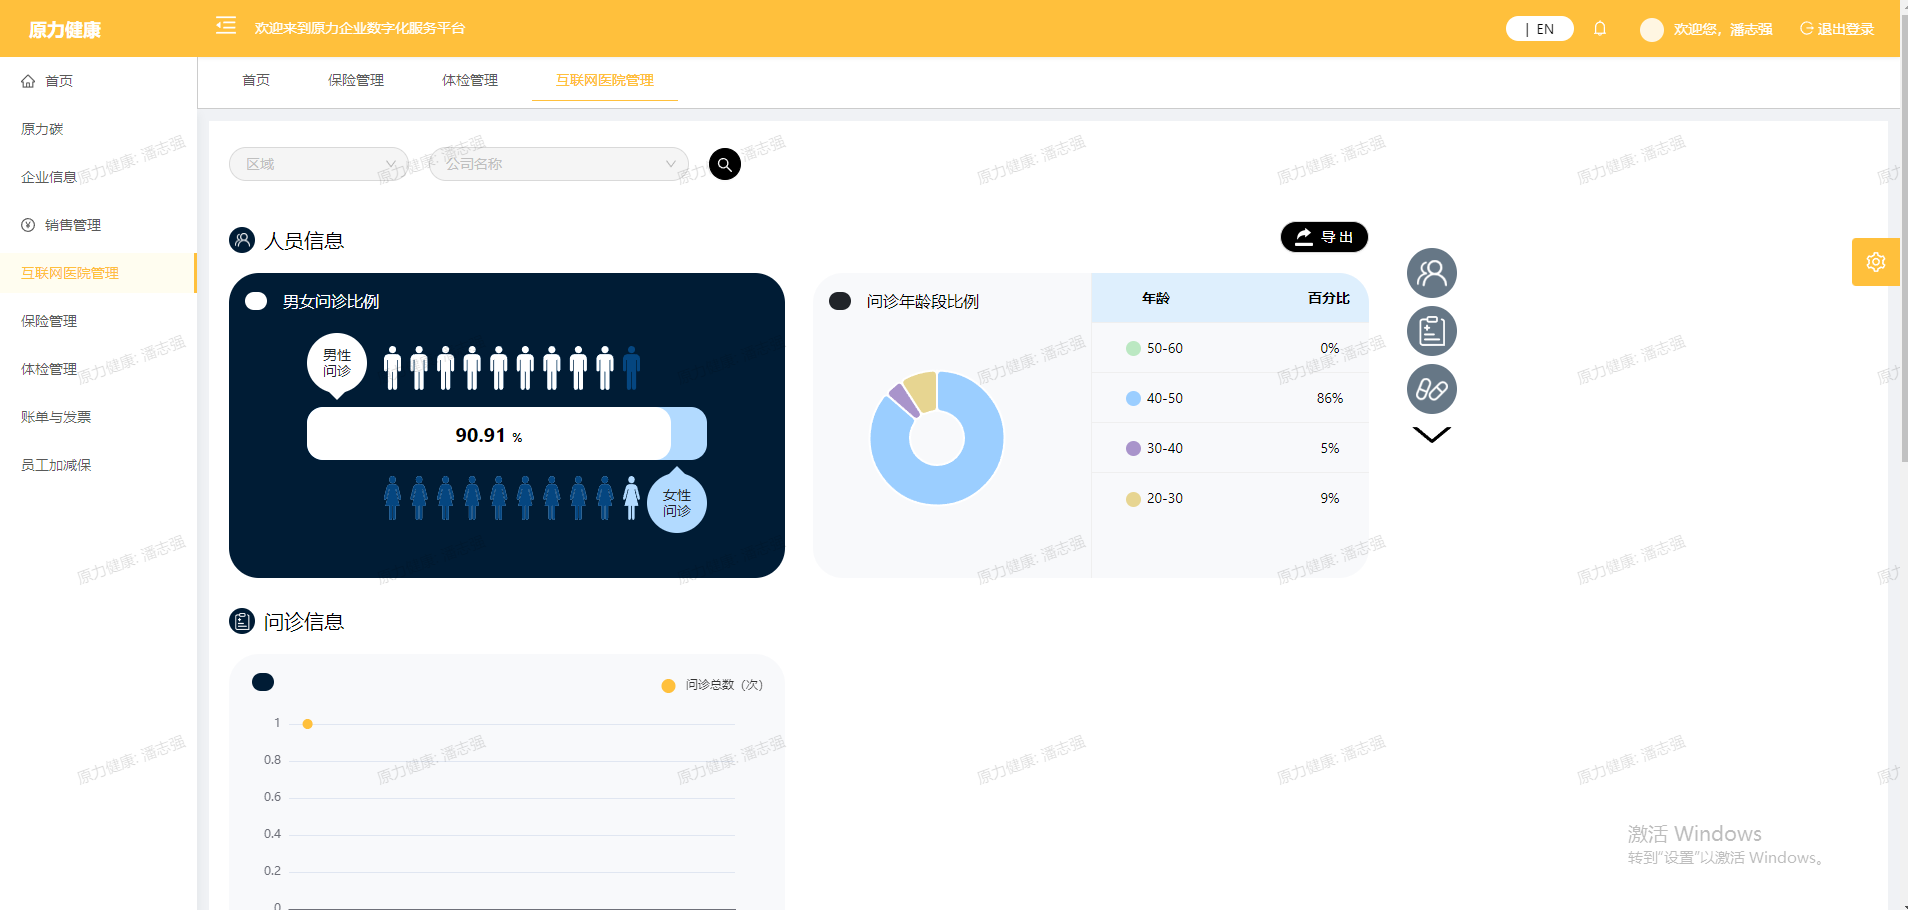Screen dimensions: 1908x910
Task: Open notifications bell icon
Action: (1600, 29)
